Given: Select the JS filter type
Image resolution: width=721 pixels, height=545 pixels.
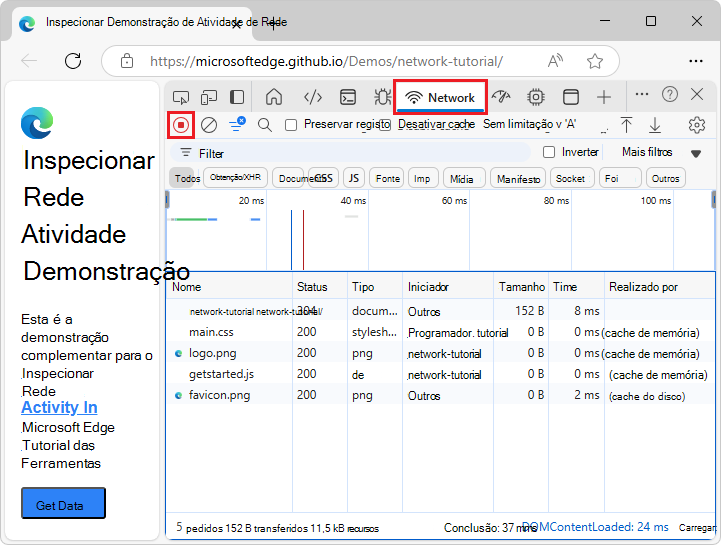Looking at the screenshot, I should point(353,178).
